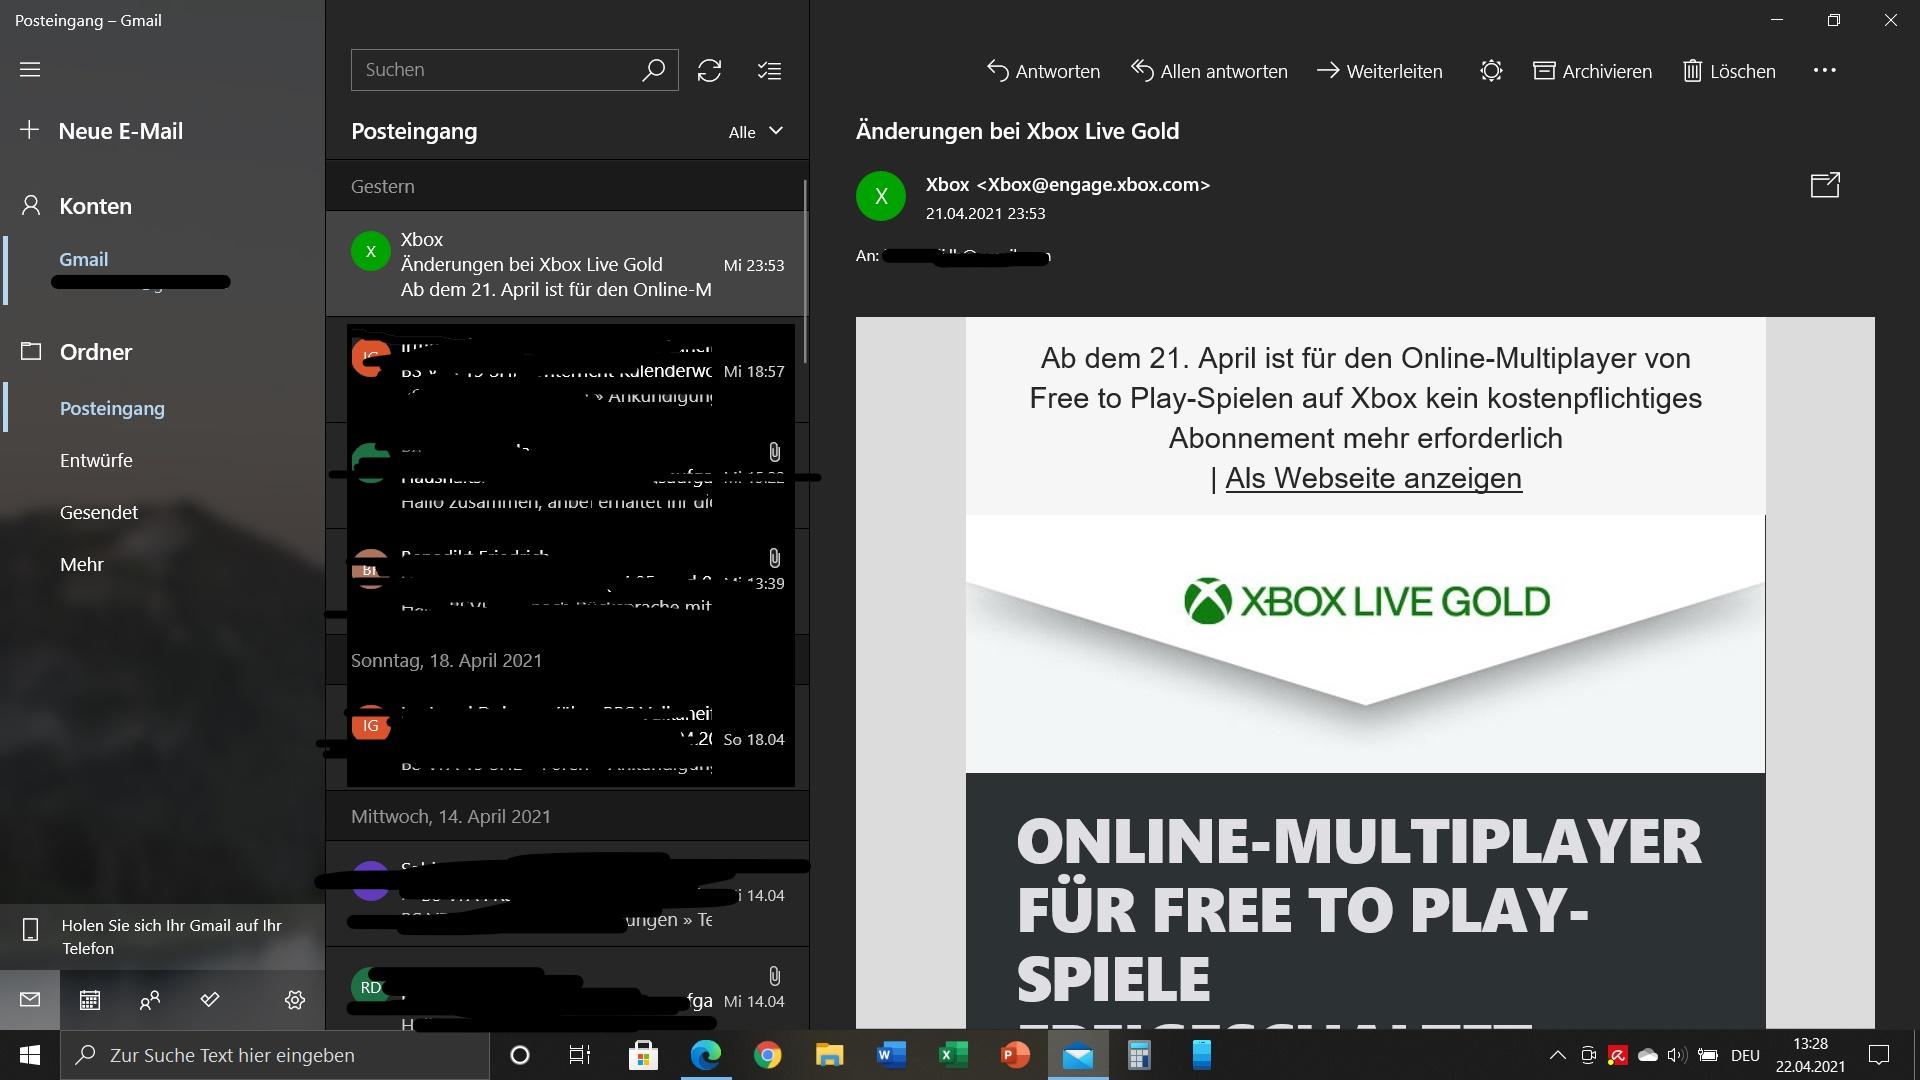Open the To Do checkmark icon
The image size is (1920, 1080).
point(210,1000)
